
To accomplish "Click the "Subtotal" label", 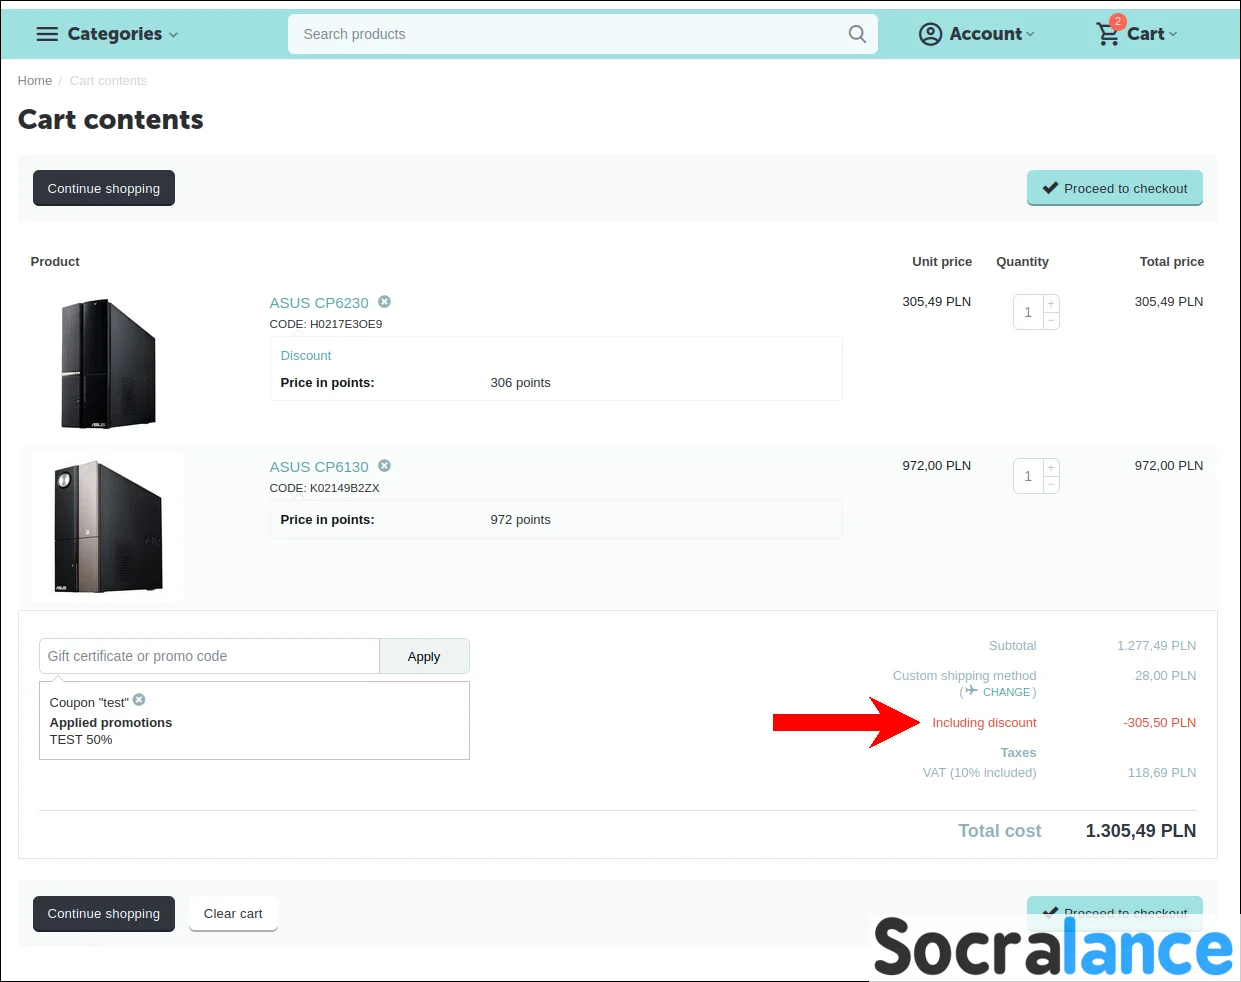I will point(1013,646).
